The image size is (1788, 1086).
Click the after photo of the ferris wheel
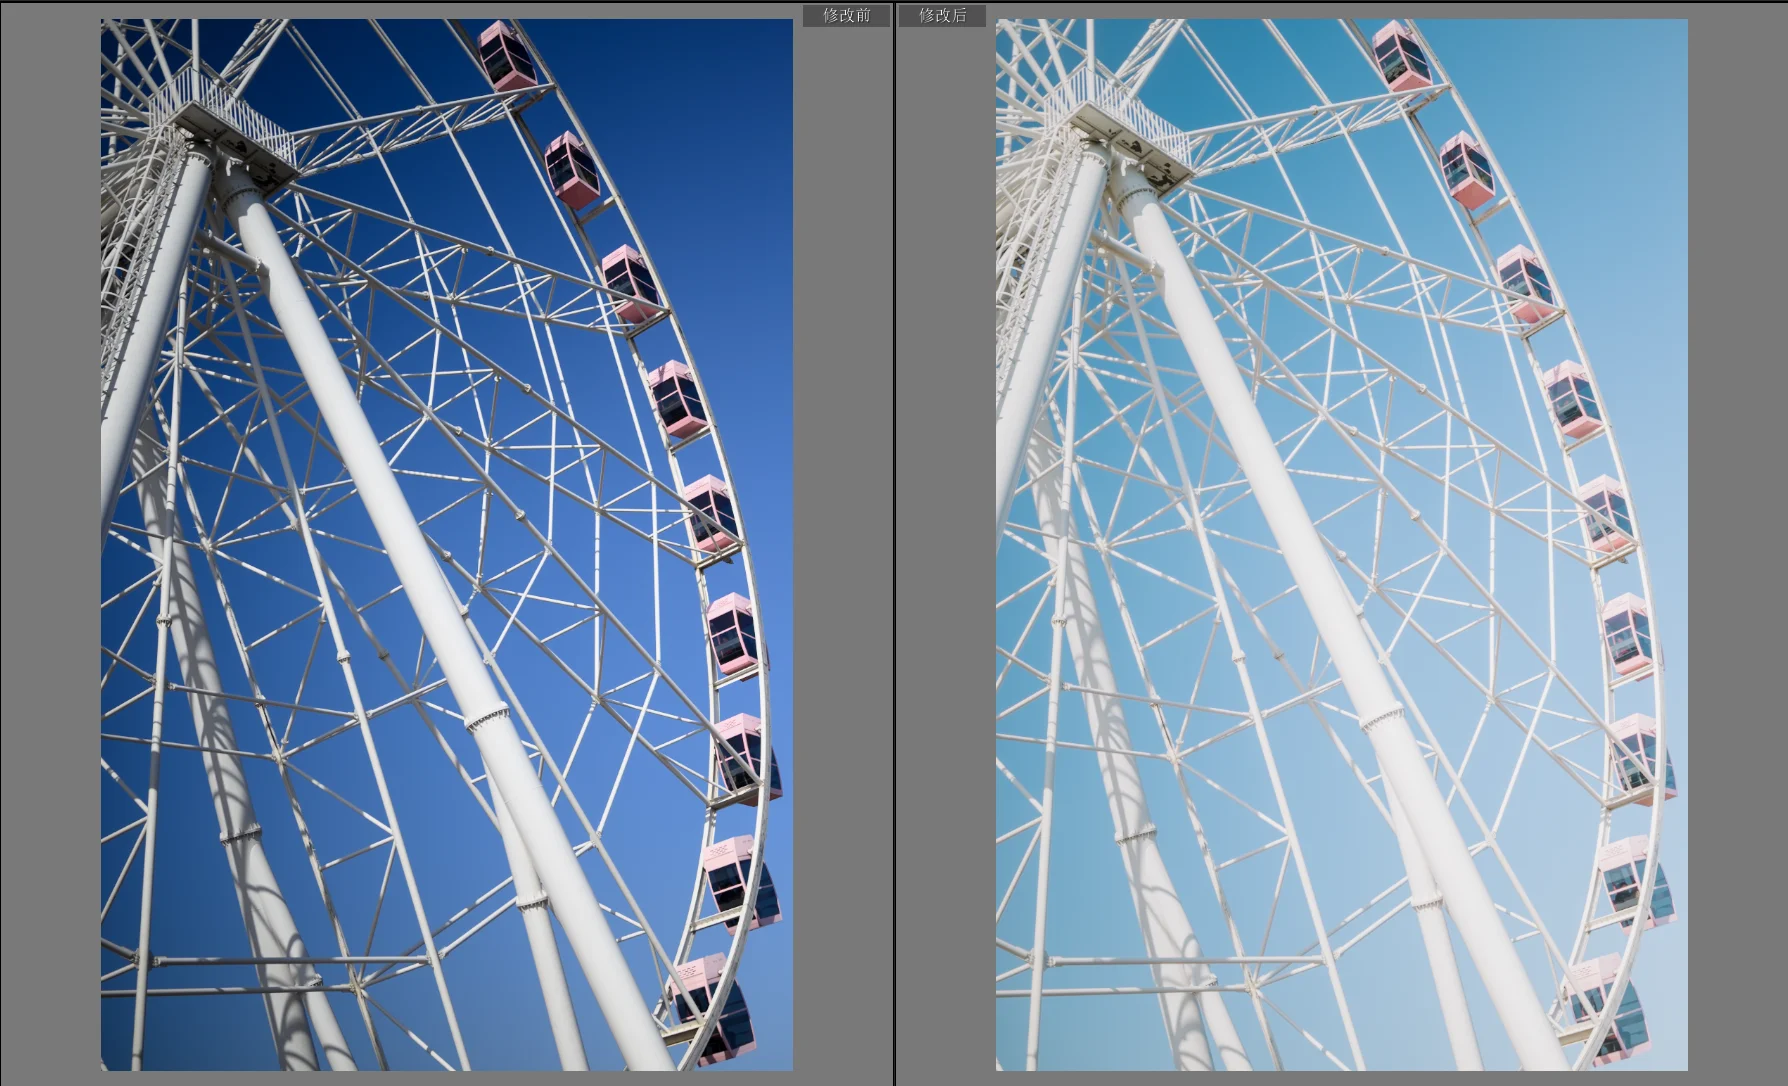coord(1342,545)
